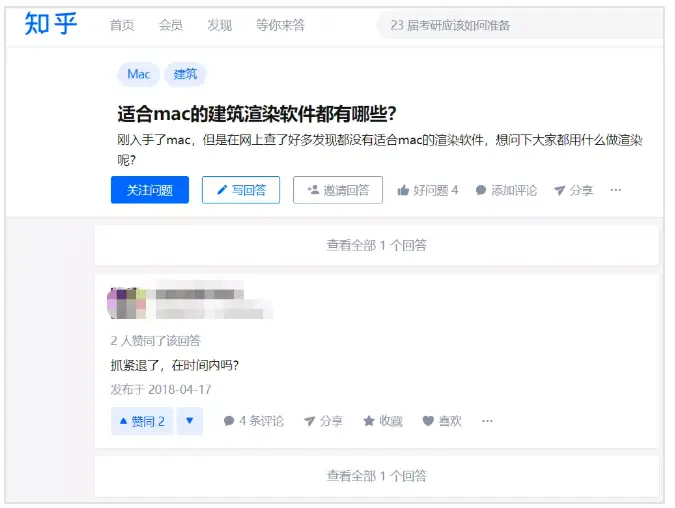The height and width of the screenshot is (508, 675).
Task: Open the answer's more options ellipsis
Action: point(487,421)
